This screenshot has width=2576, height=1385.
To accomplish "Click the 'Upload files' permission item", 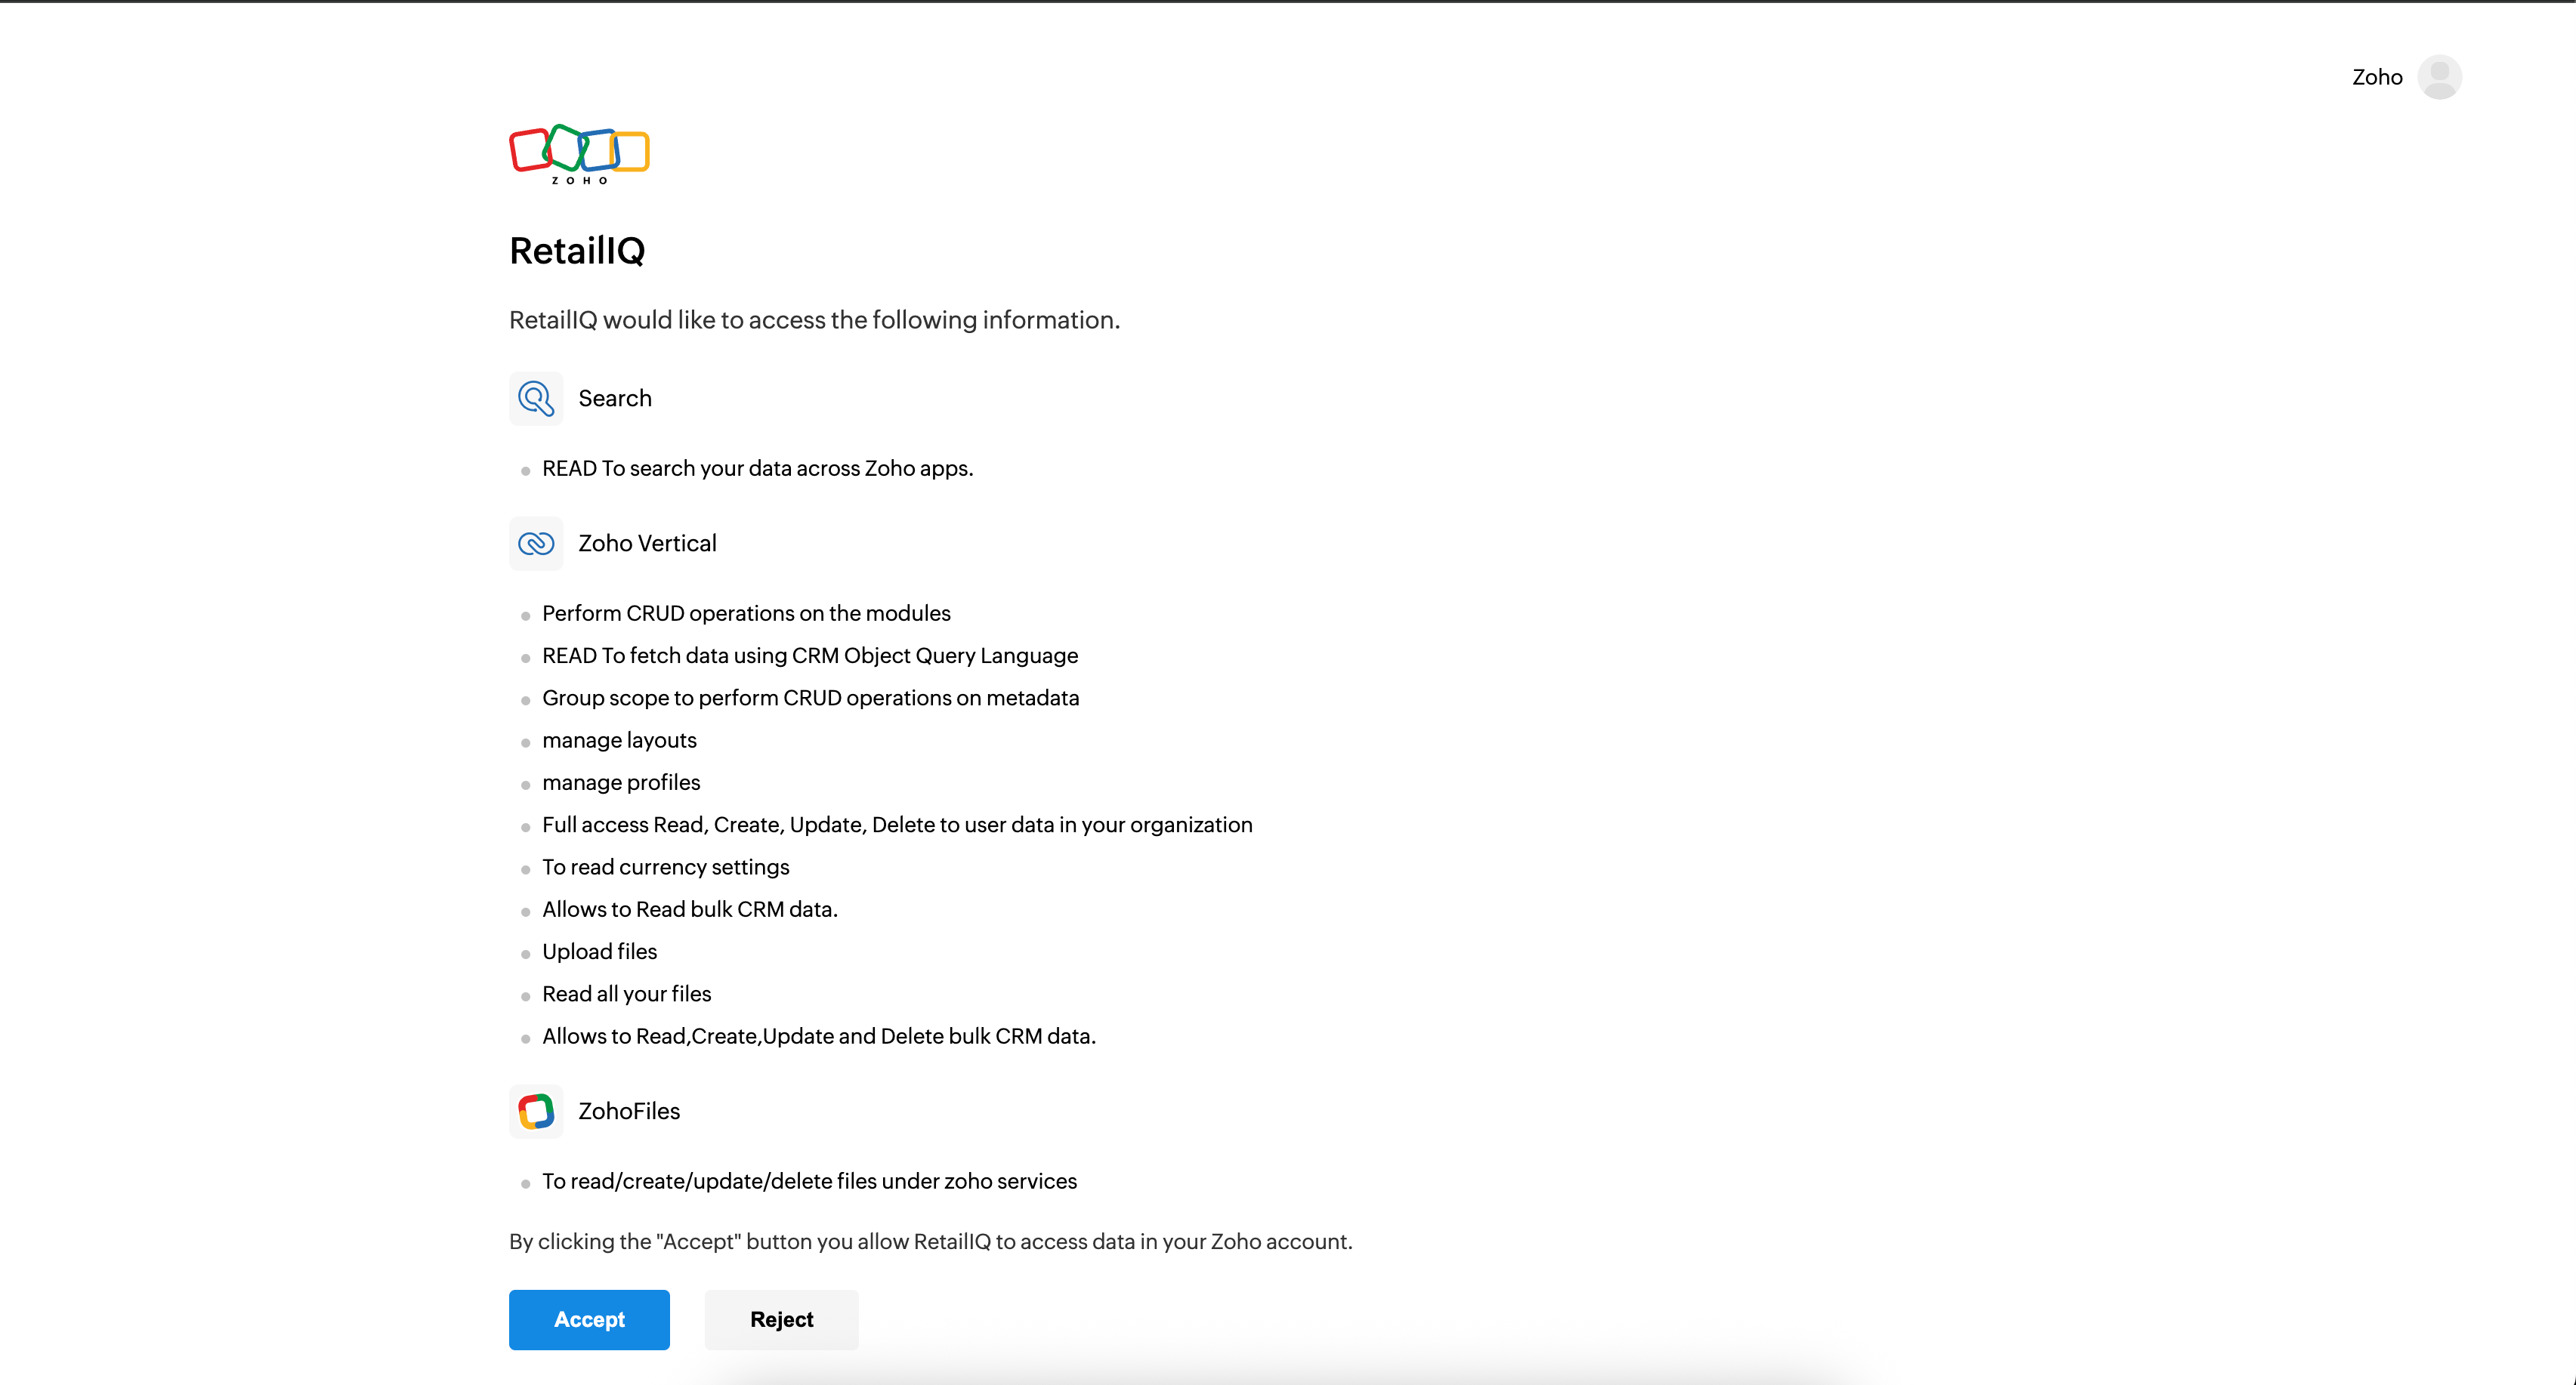I will (x=599, y=951).
